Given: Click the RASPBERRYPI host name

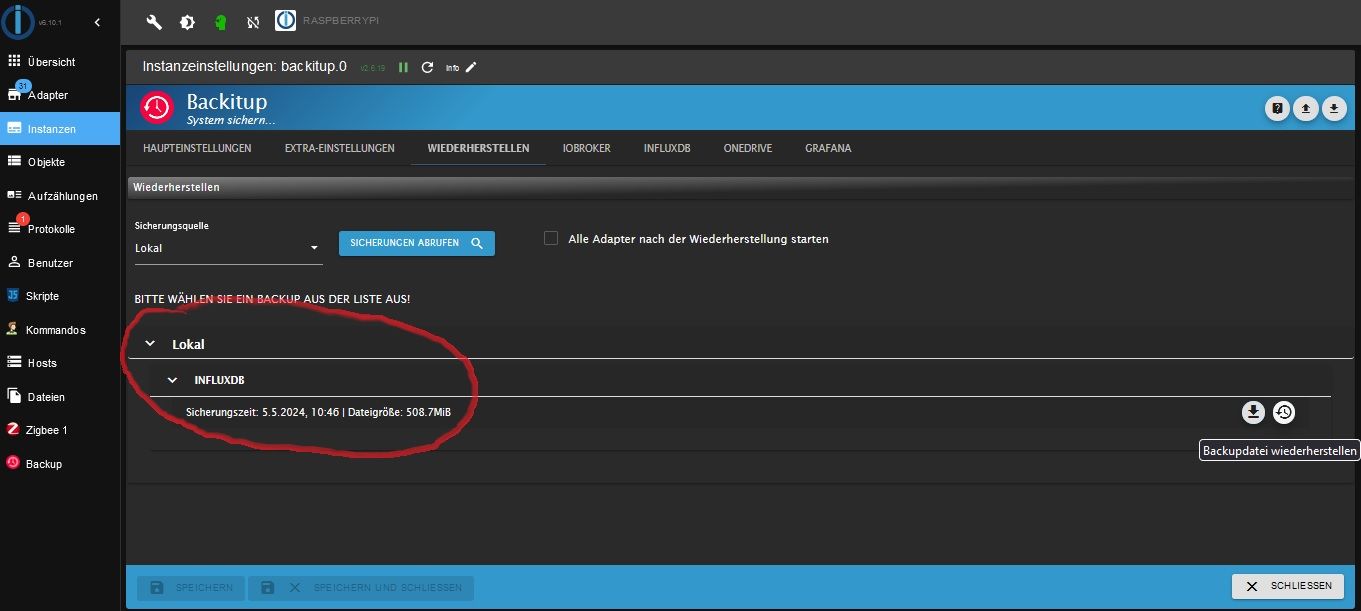Looking at the screenshot, I should [341, 20].
